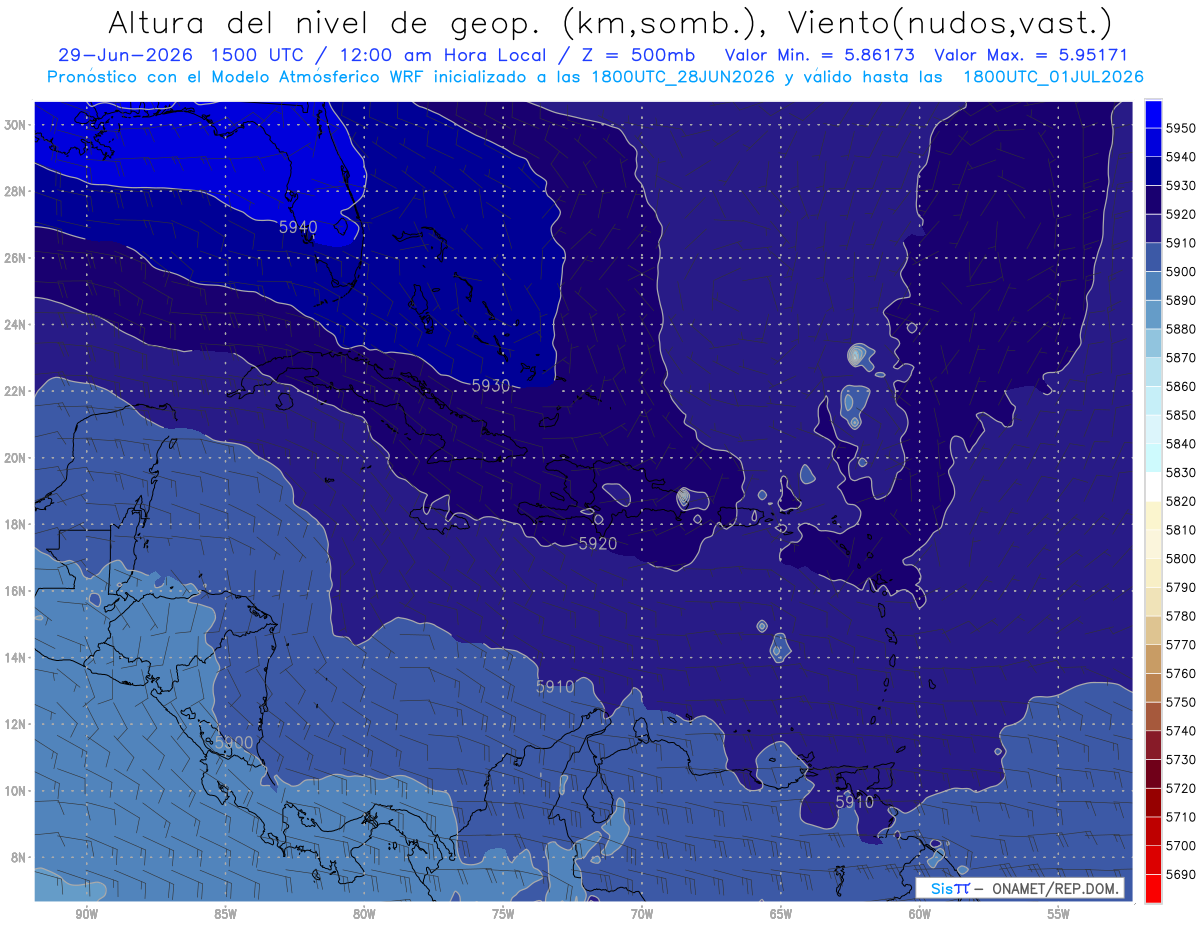Click the 'Z = 500mb' level text
Viewport: 1200px width, 927px height.
point(632,56)
